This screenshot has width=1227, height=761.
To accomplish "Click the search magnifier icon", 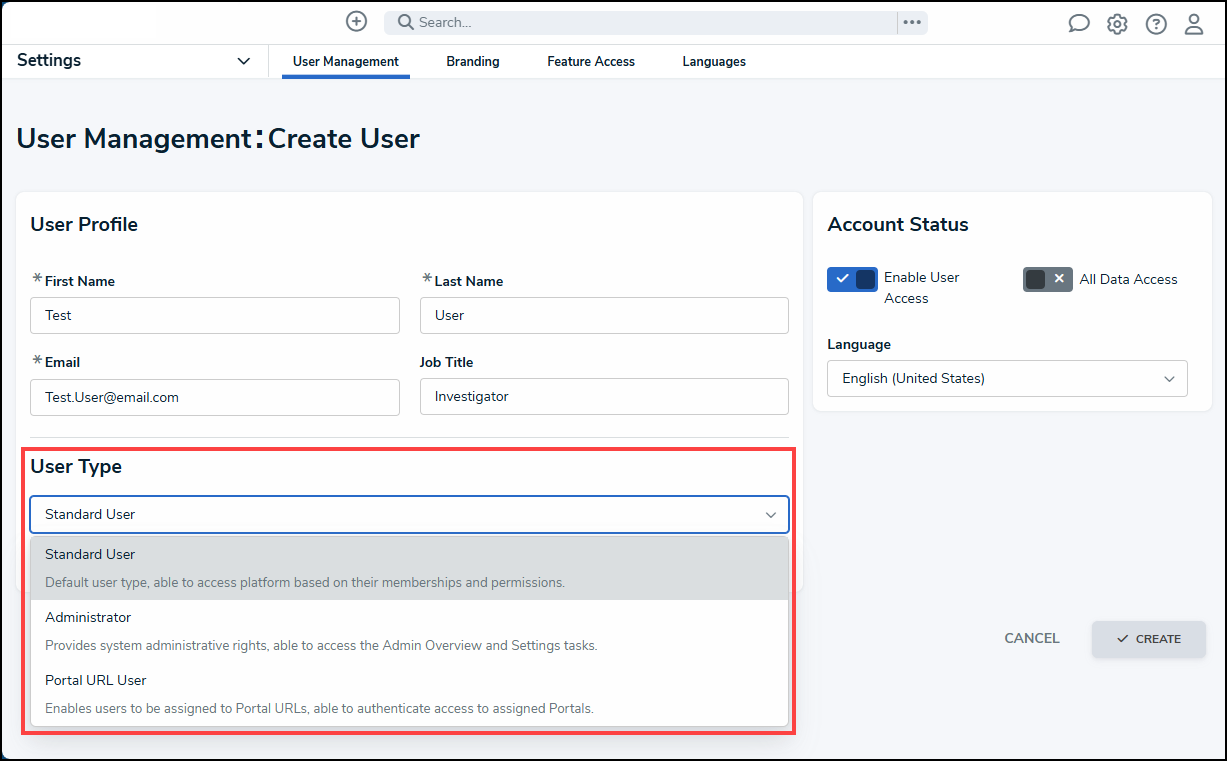I will (x=405, y=22).
